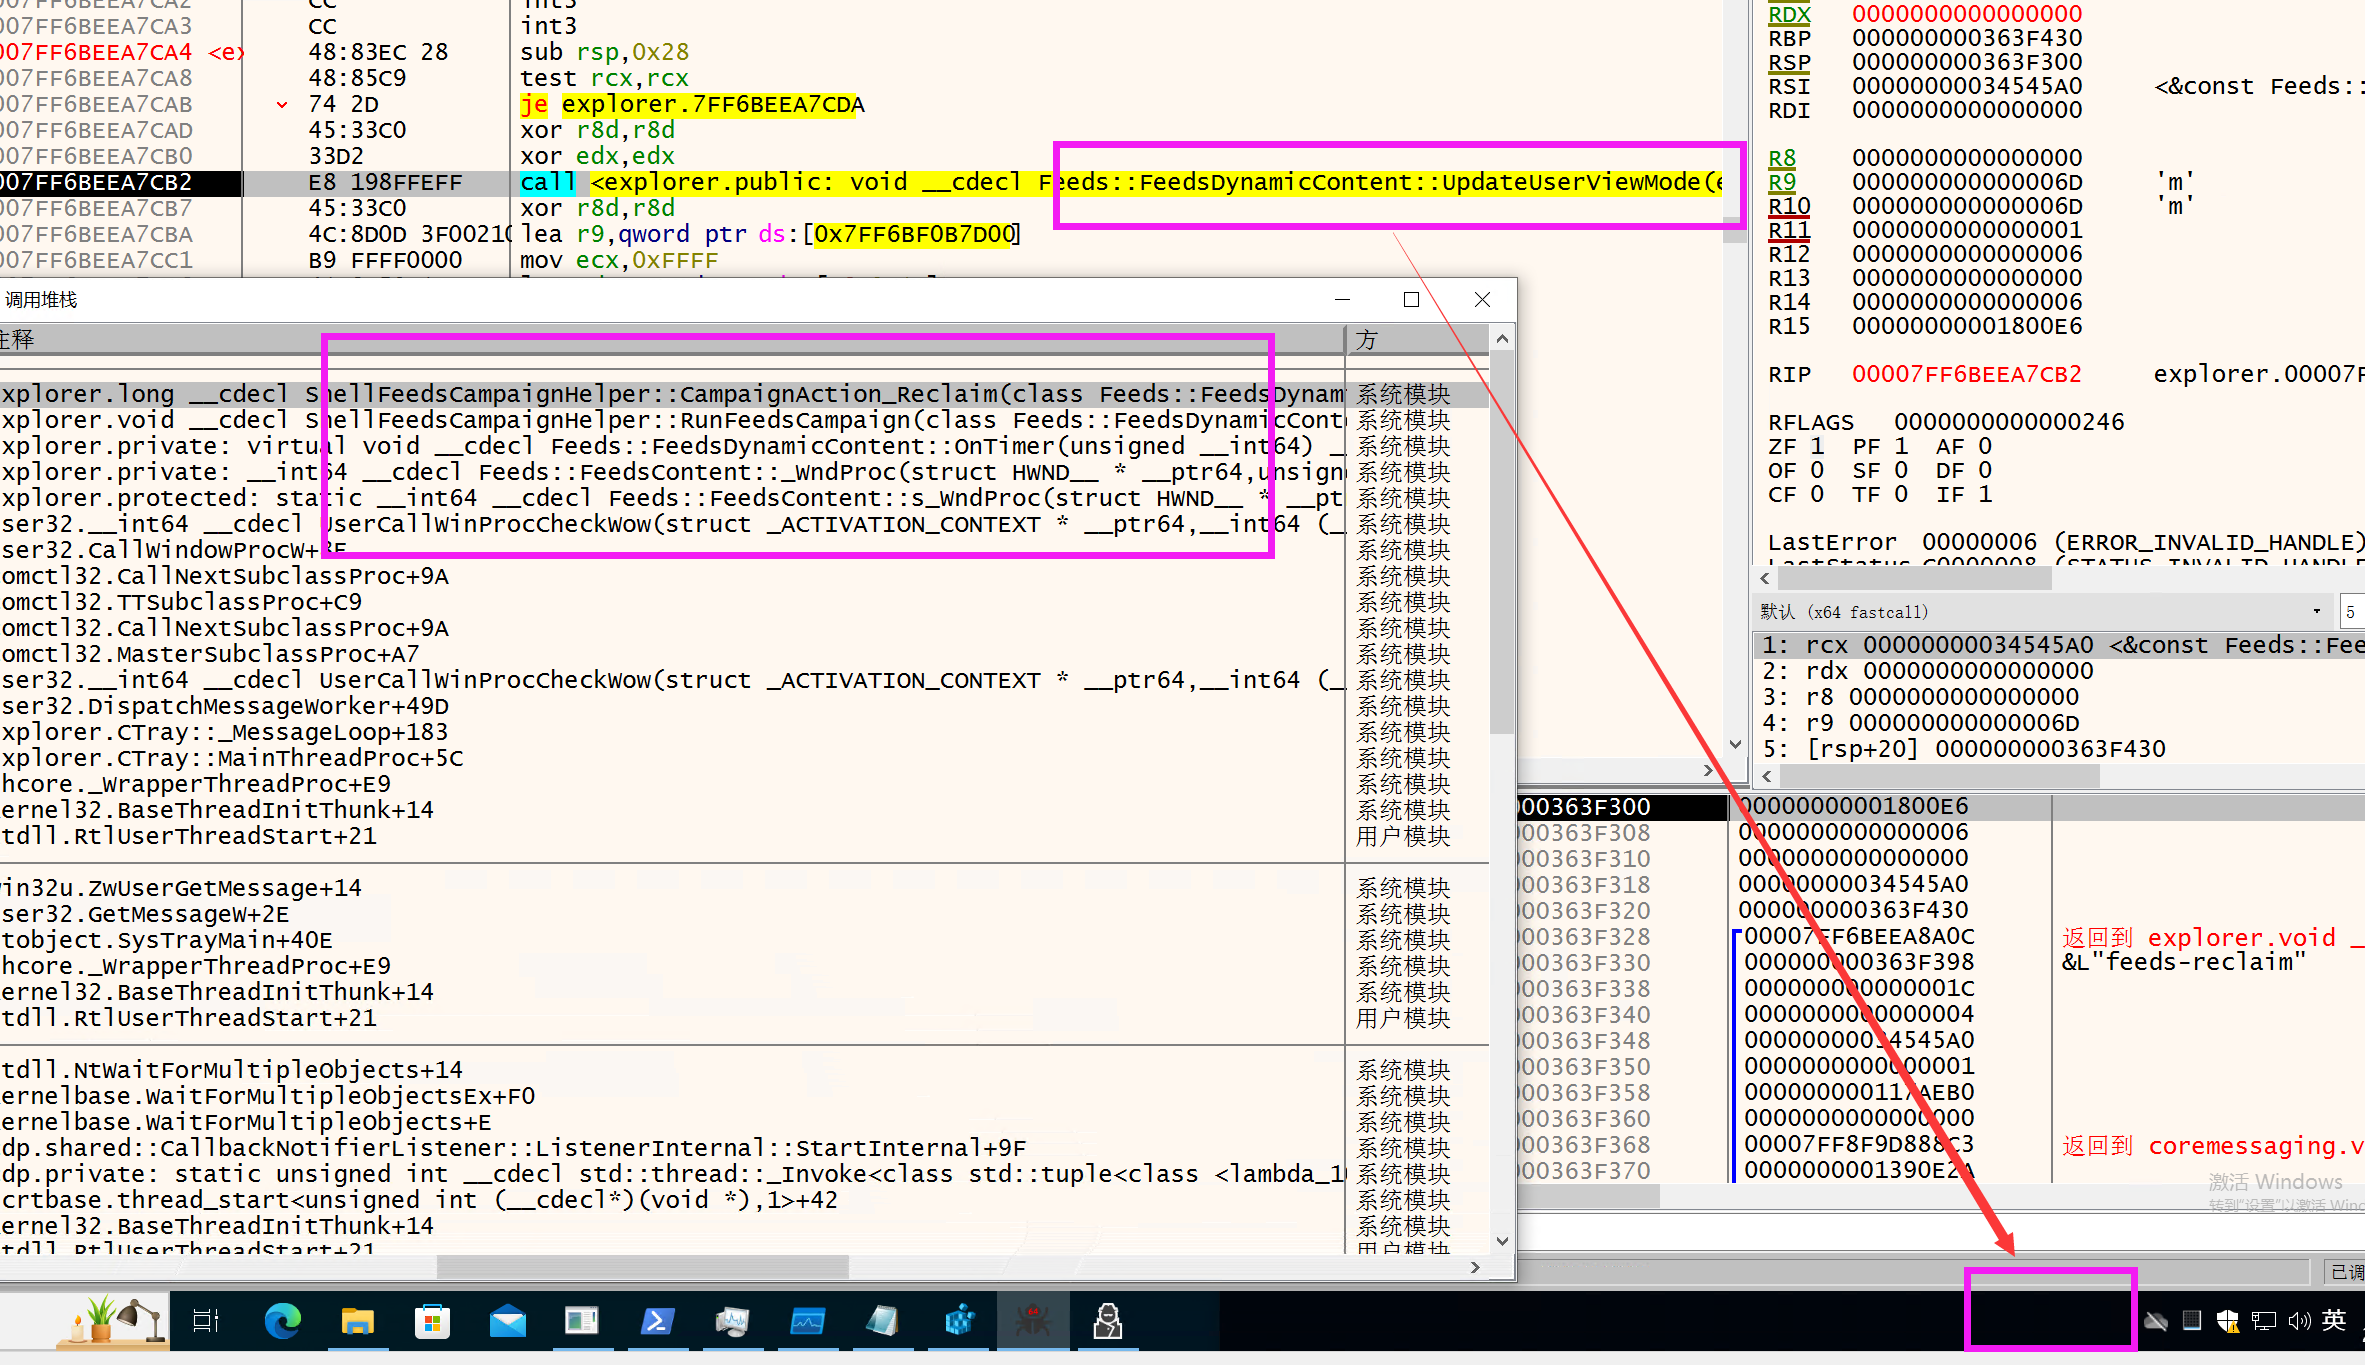The image size is (2365, 1365).
Task: Click the TF flag value
Action: point(1901,494)
